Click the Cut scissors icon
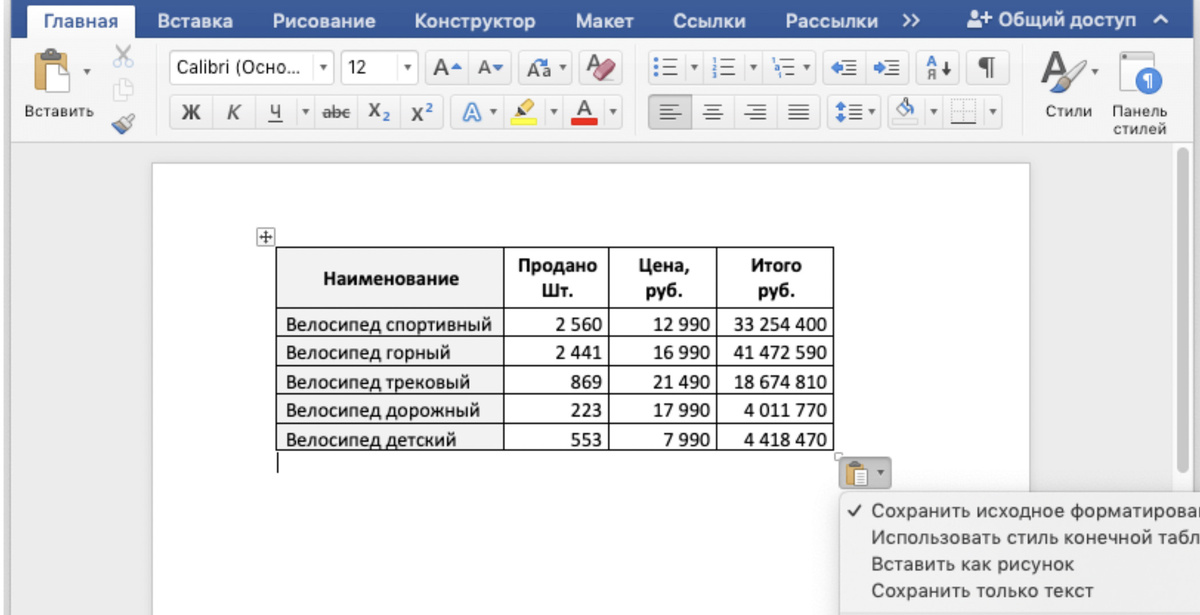Viewport: 1200px width, 615px height. (123, 57)
